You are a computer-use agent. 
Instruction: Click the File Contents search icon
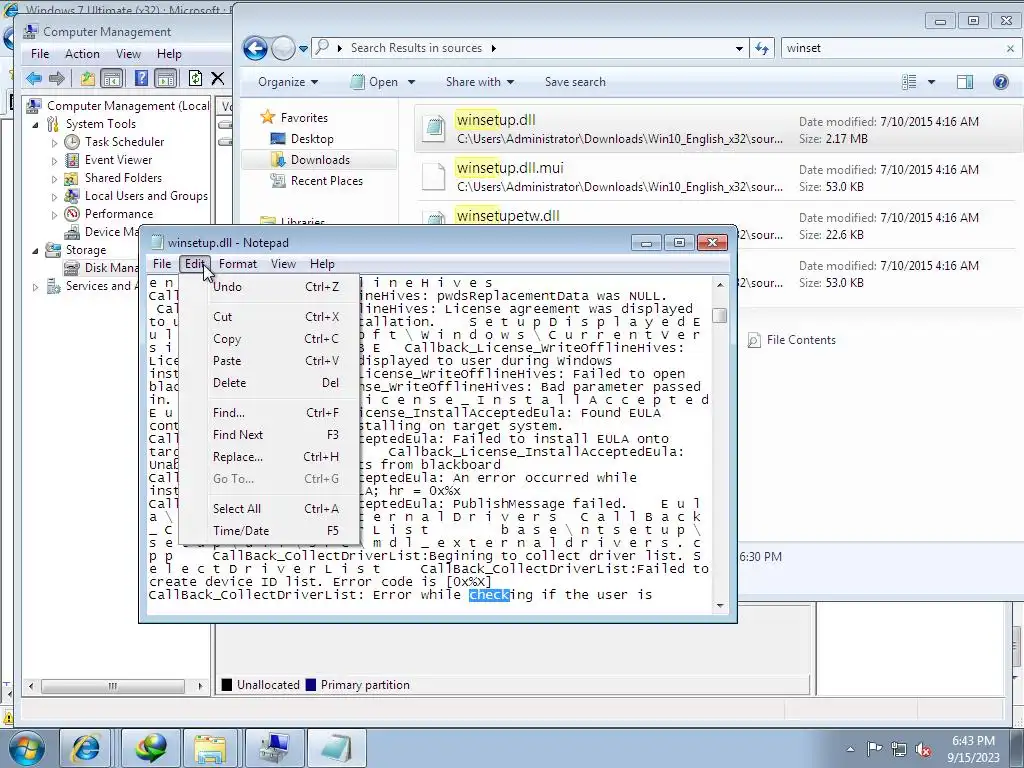click(754, 340)
